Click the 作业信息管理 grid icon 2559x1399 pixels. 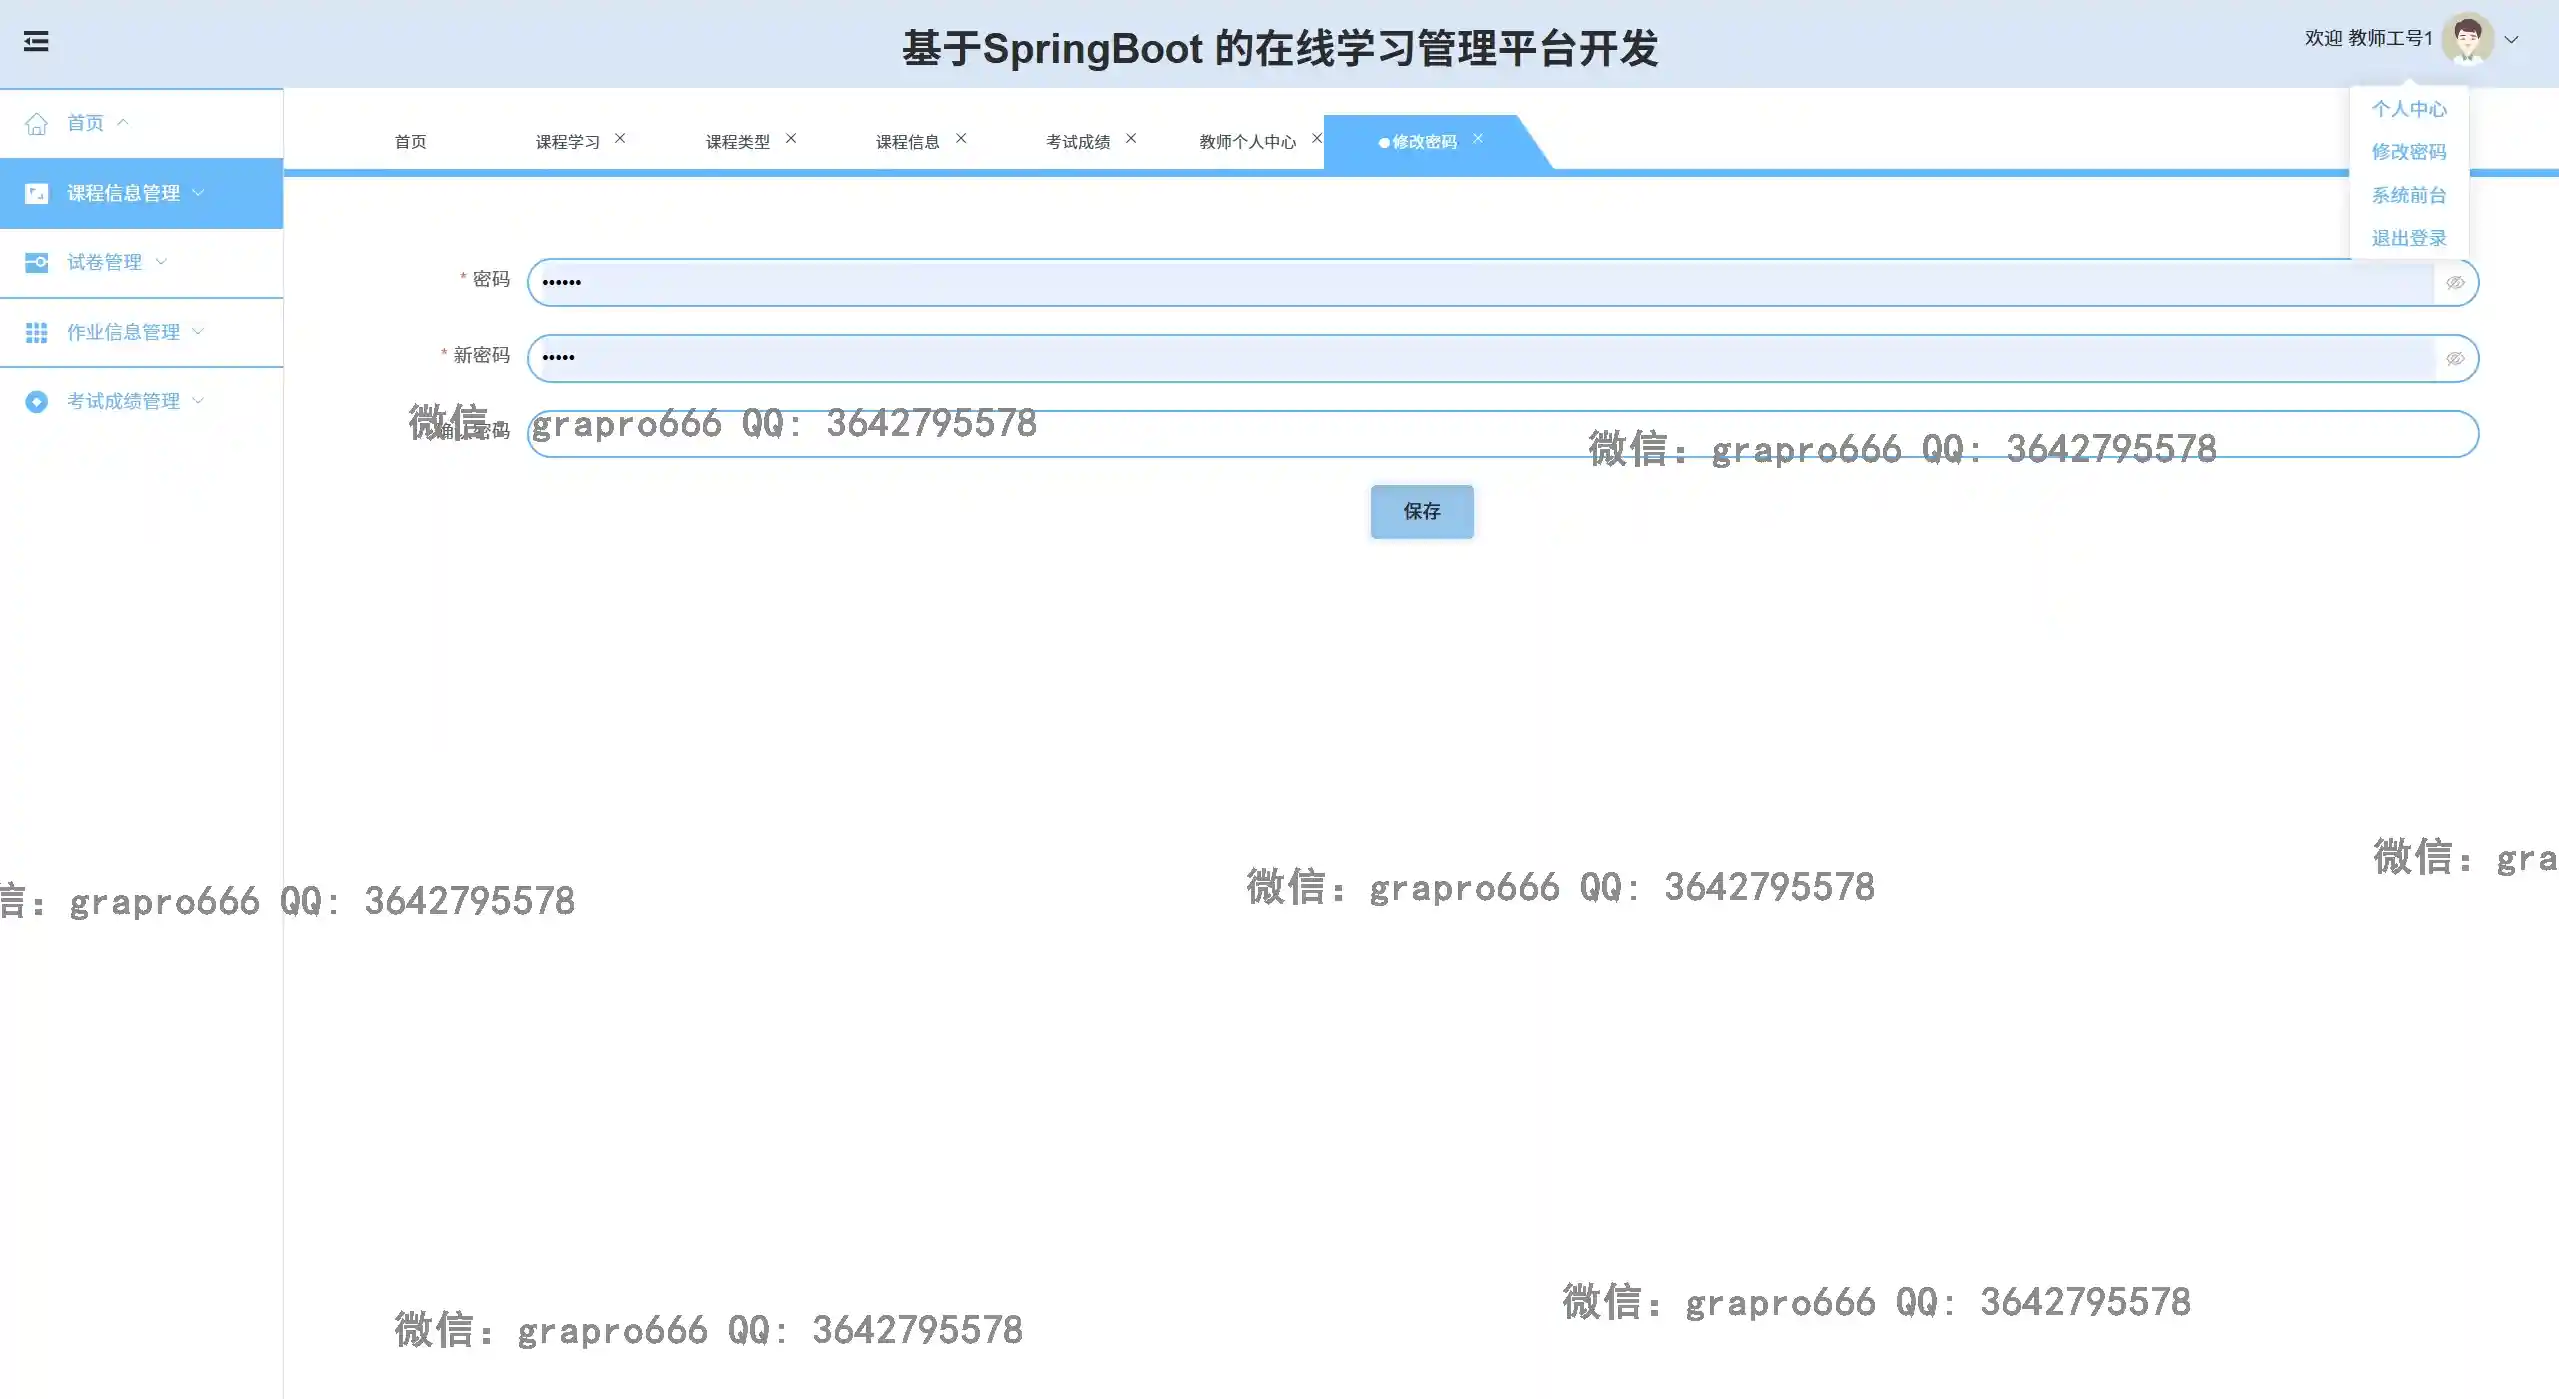36,332
